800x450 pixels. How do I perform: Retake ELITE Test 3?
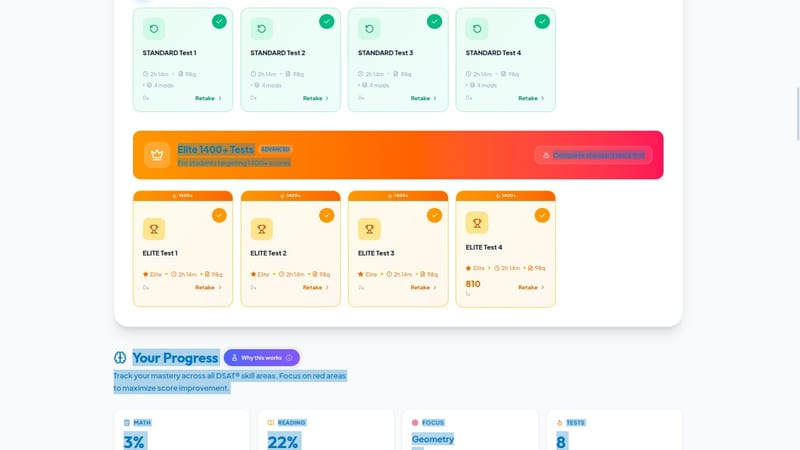423,287
